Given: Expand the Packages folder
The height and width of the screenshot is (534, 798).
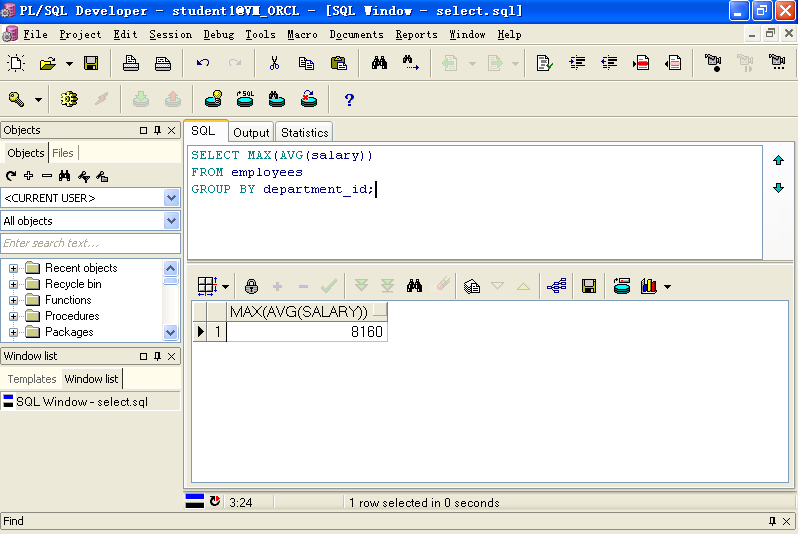Looking at the screenshot, I should click(13, 332).
